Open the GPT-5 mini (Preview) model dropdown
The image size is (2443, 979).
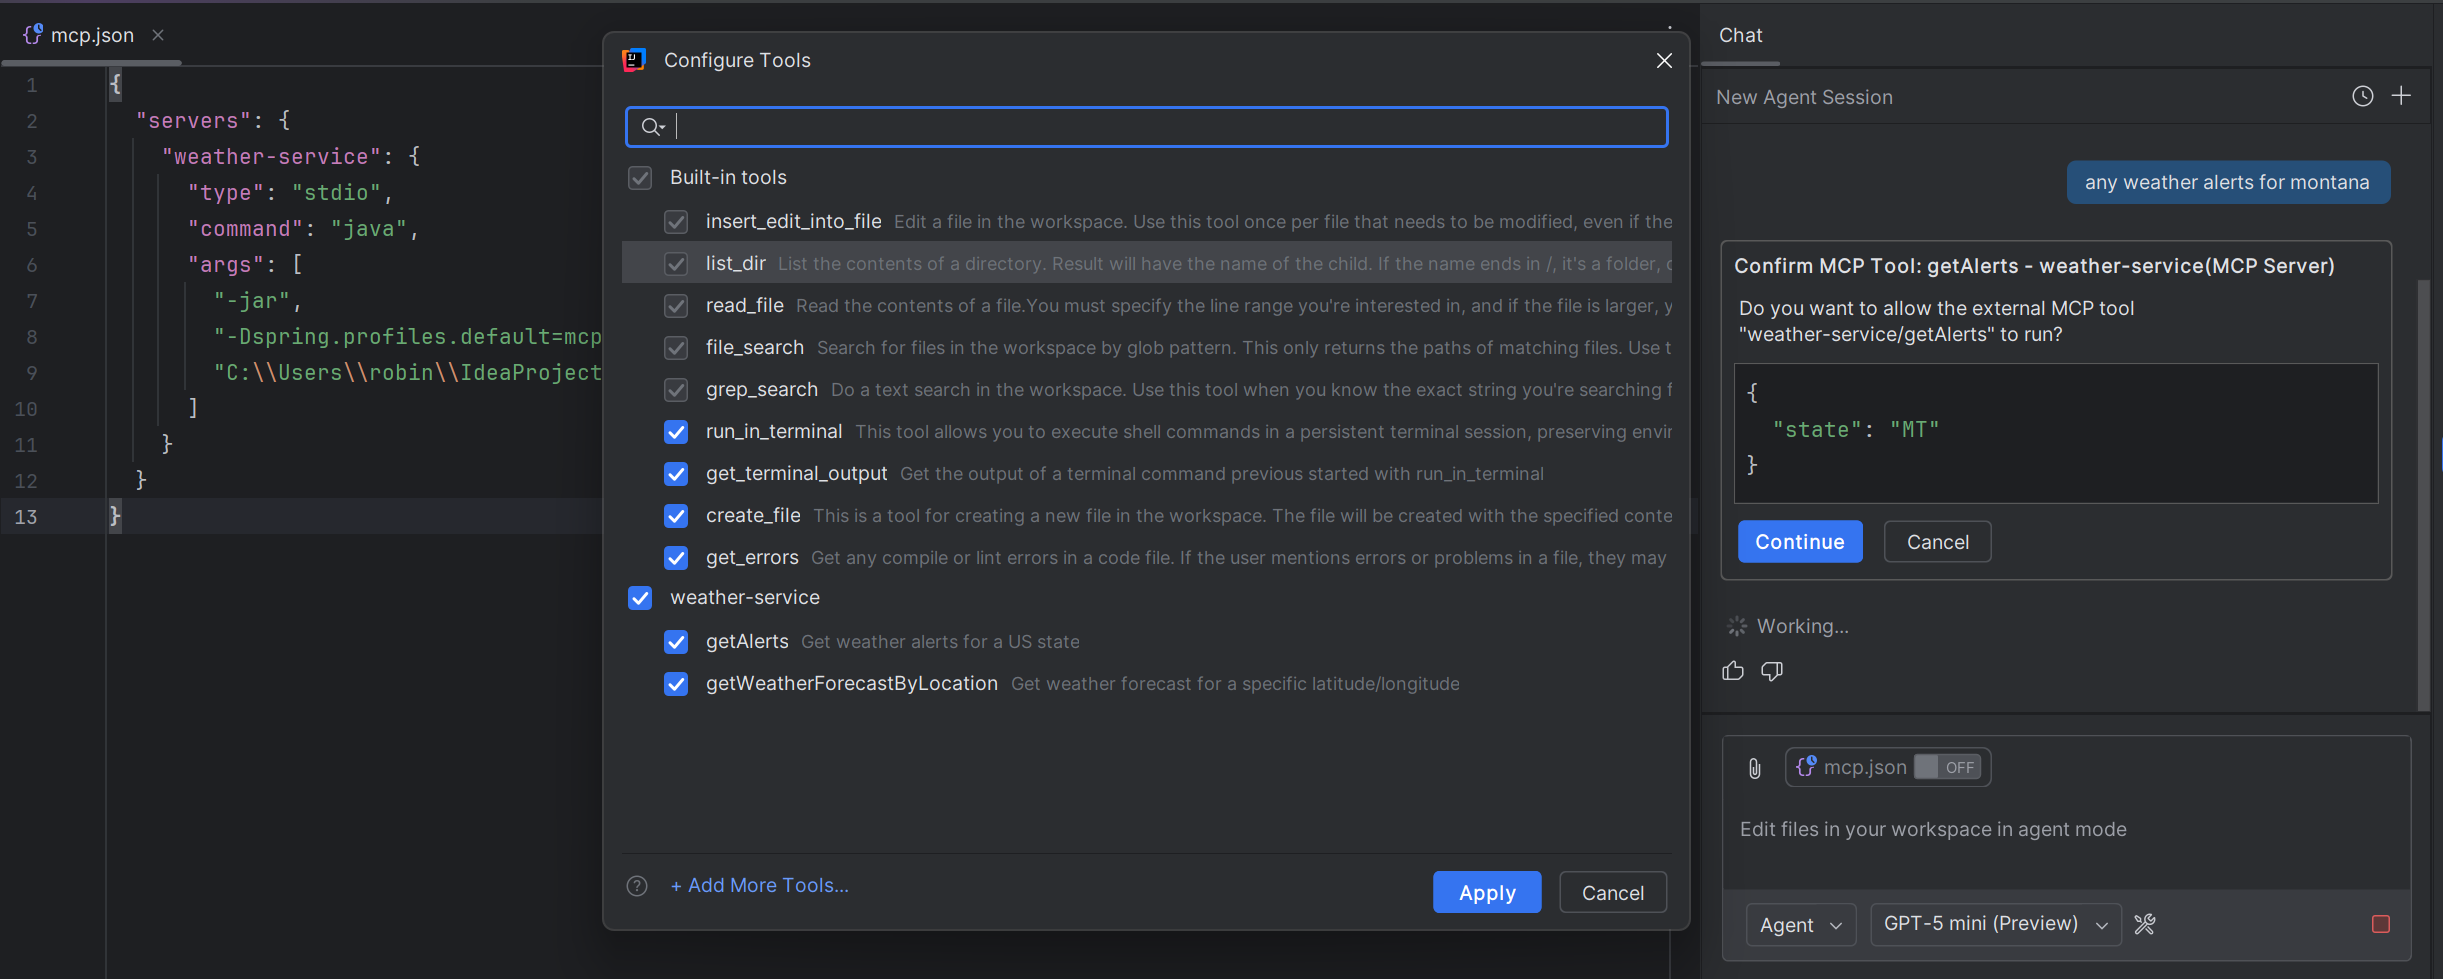[1996, 924]
